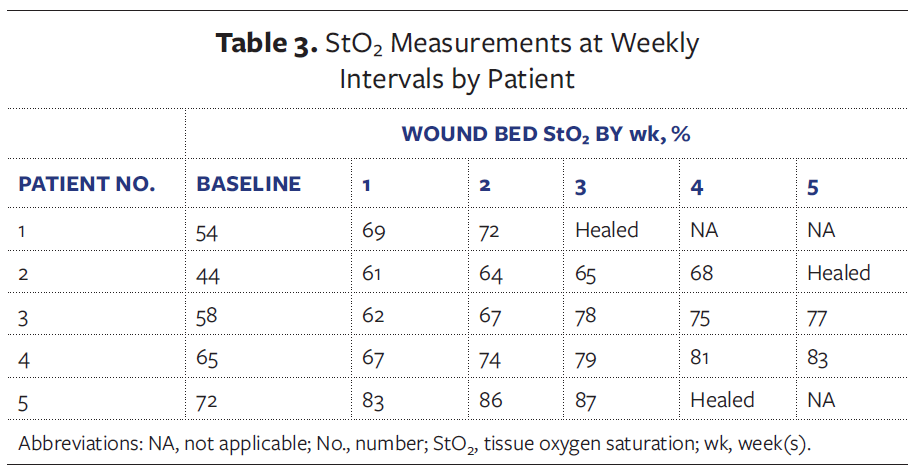Image resolution: width=917 pixels, height=476 pixels.
Task: Select the Healed cell in patient 1 row
Action: point(606,230)
